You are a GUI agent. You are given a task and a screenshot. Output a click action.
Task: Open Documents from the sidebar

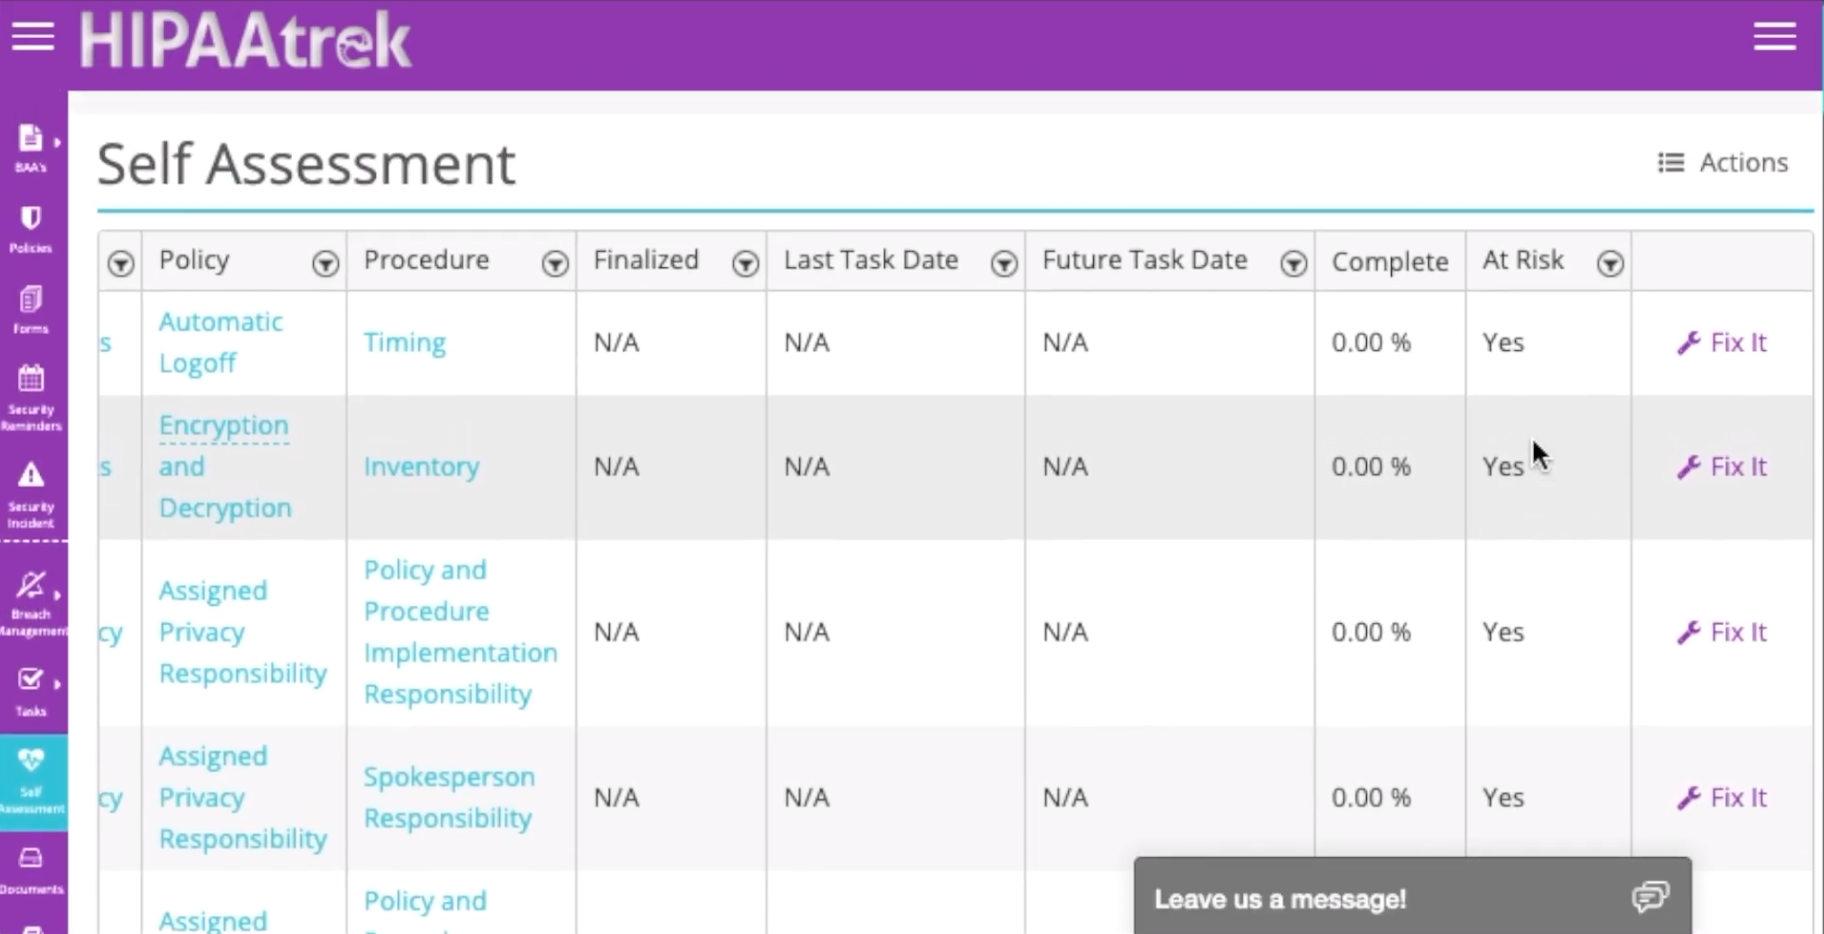click(31, 871)
